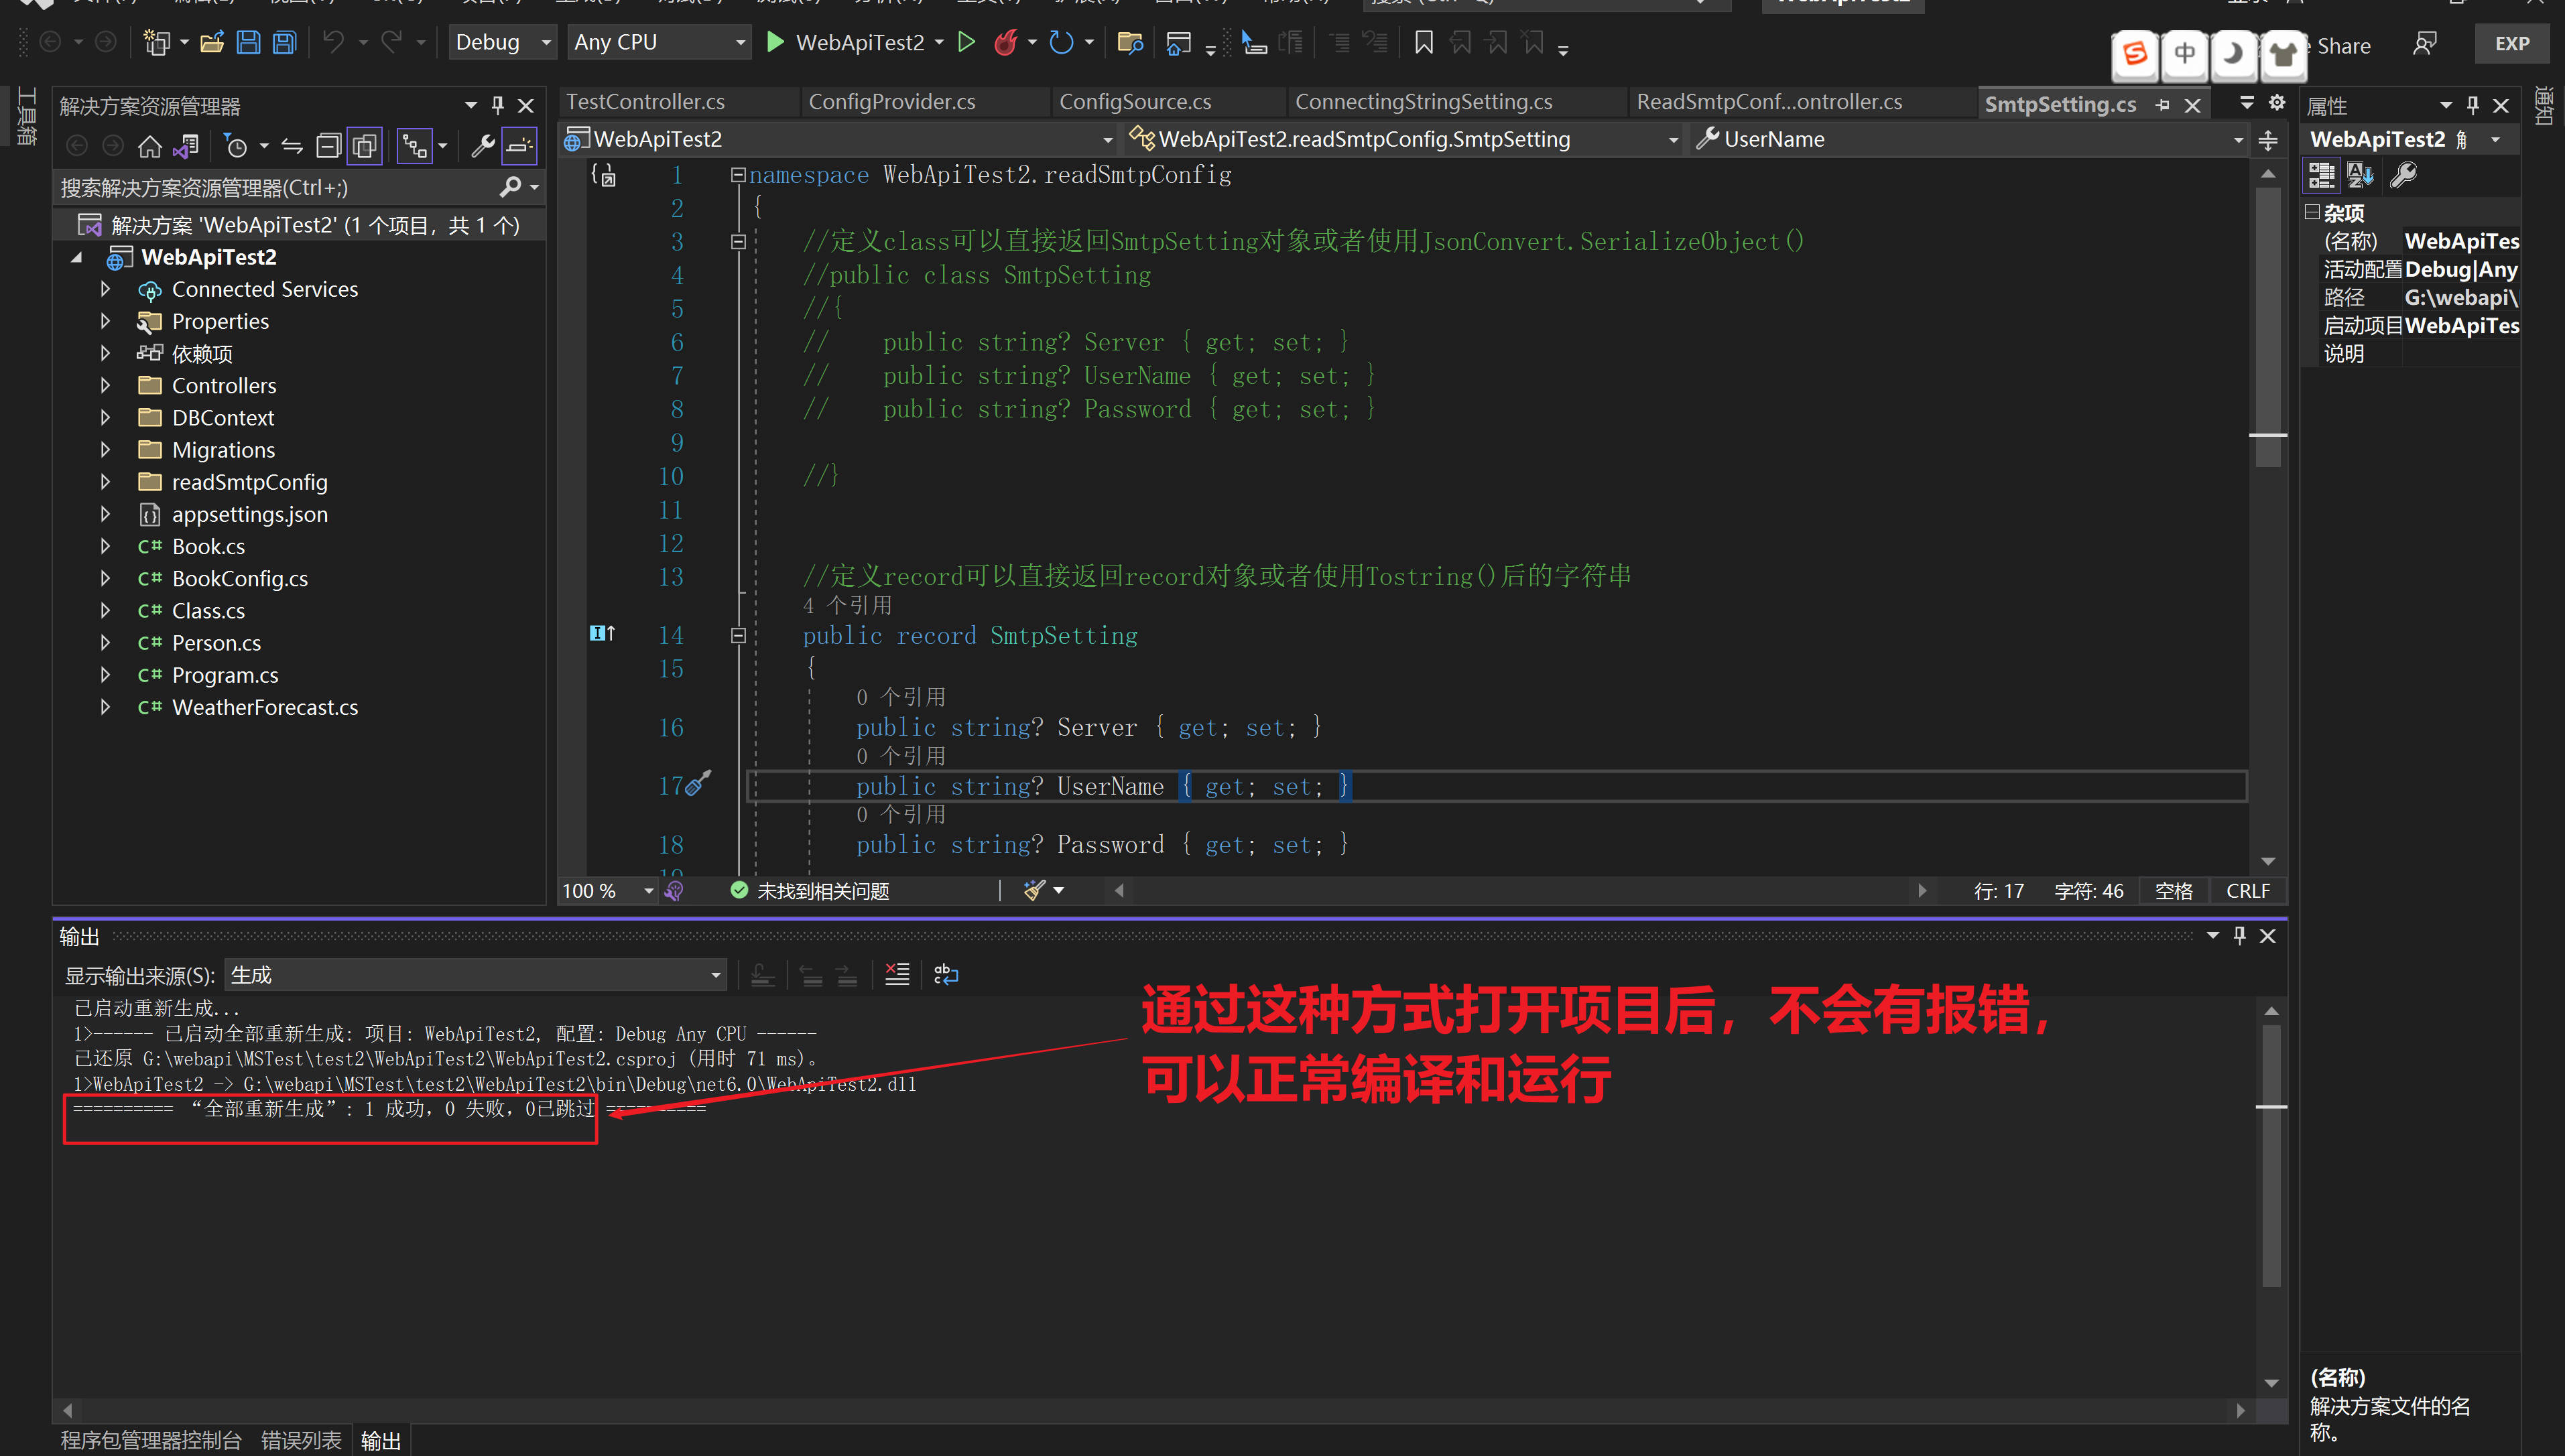This screenshot has height=1456, width=2565.
Task: Trigger Hot Reload with the flame icon
Action: 1006,42
